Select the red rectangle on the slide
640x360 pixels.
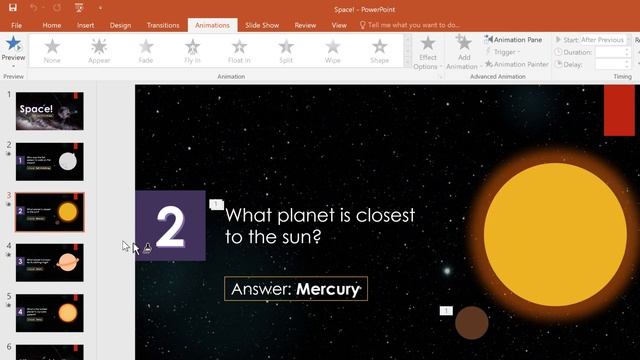click(619, 110)
